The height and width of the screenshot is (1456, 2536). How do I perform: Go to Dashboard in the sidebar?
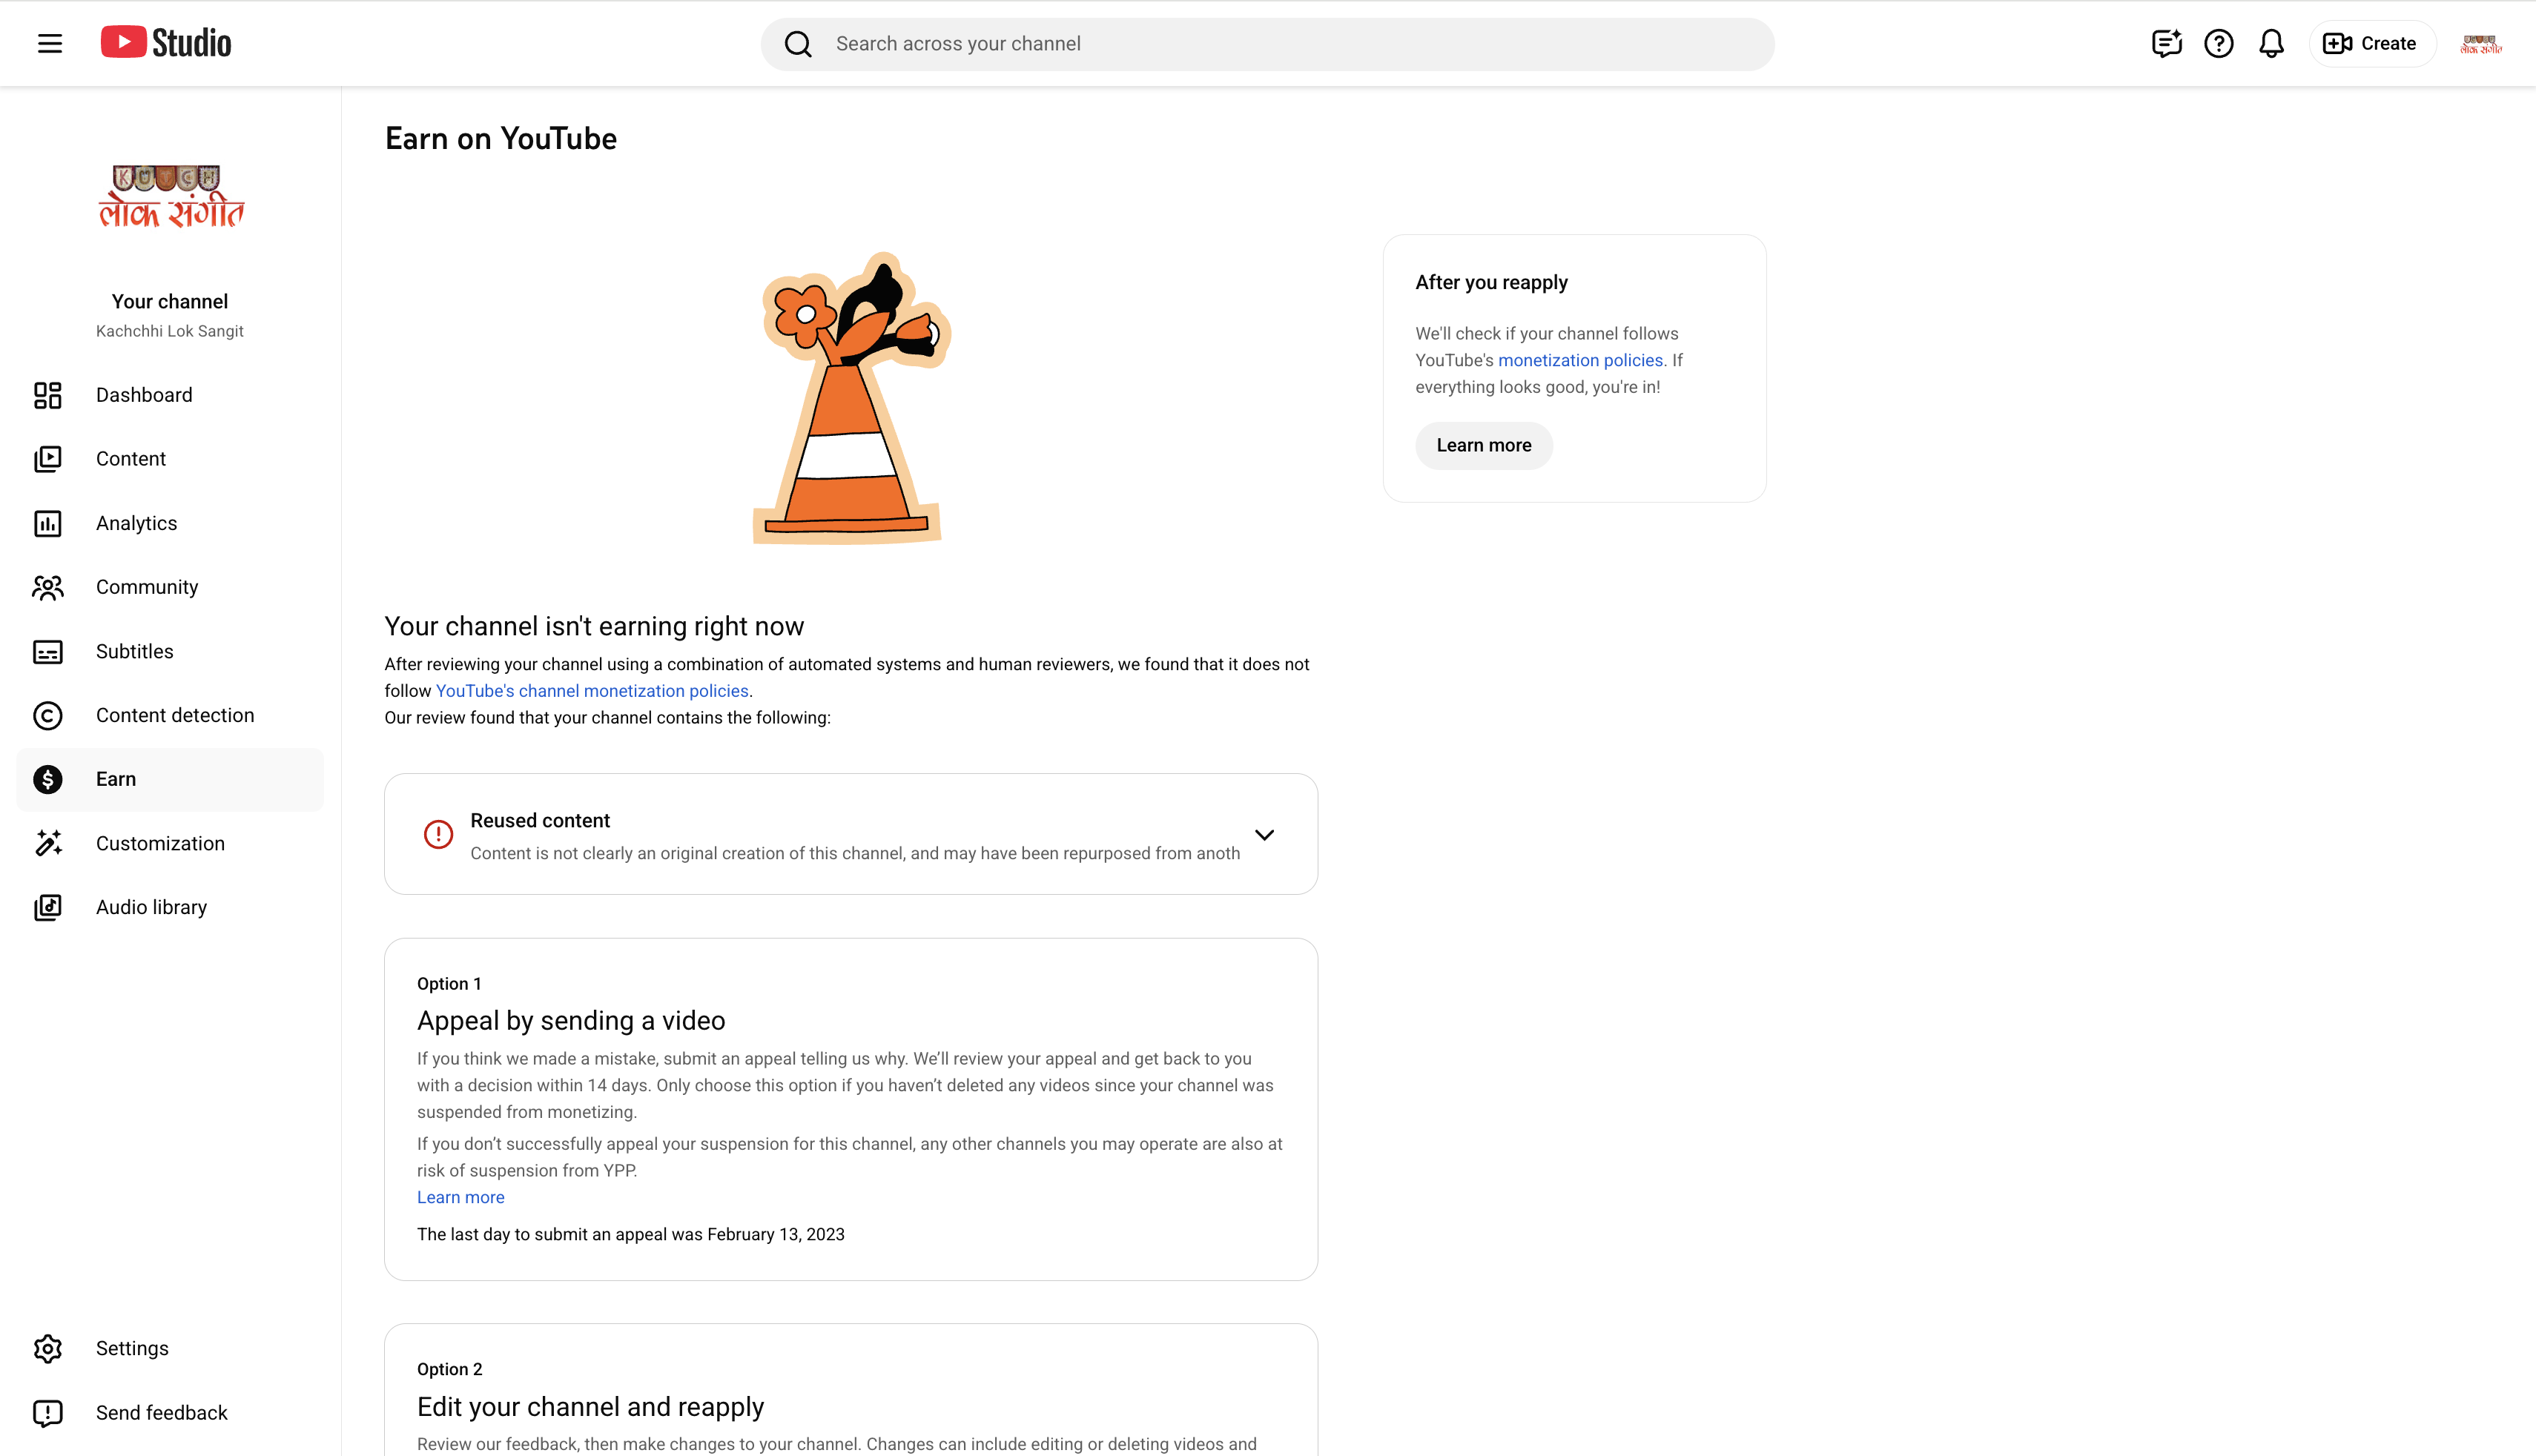170,395
